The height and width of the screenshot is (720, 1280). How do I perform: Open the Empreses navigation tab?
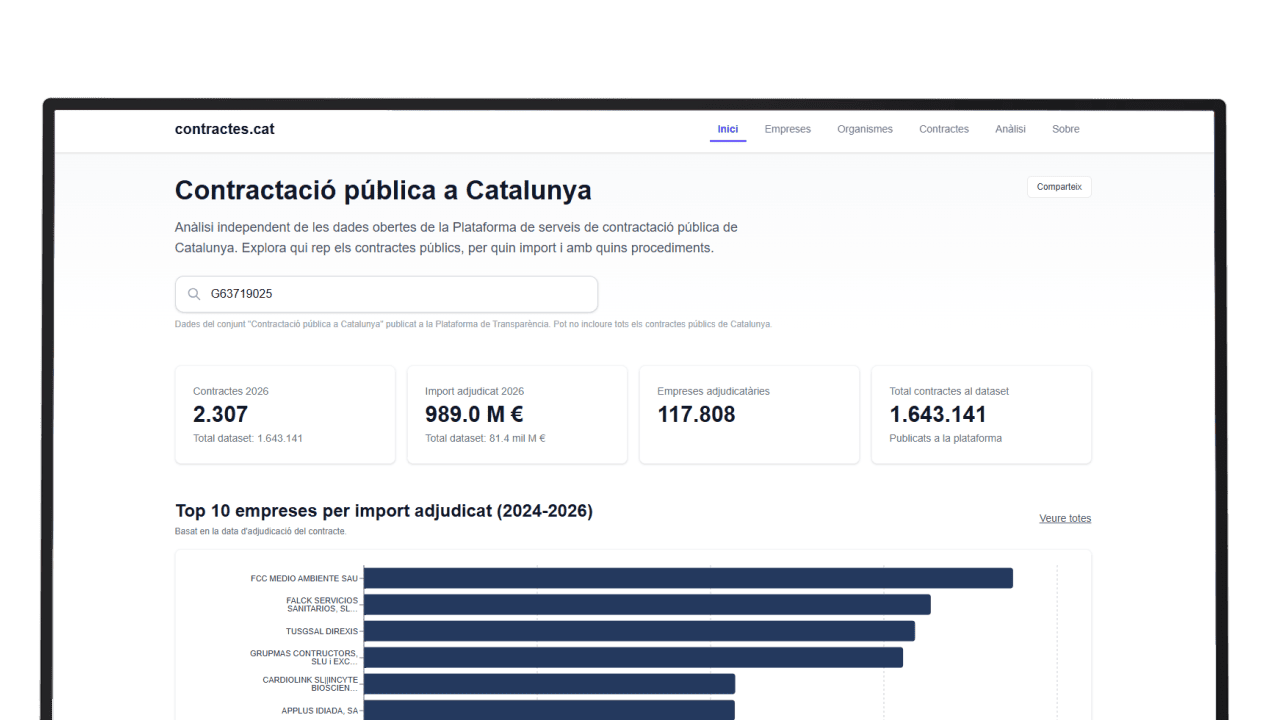787,129
